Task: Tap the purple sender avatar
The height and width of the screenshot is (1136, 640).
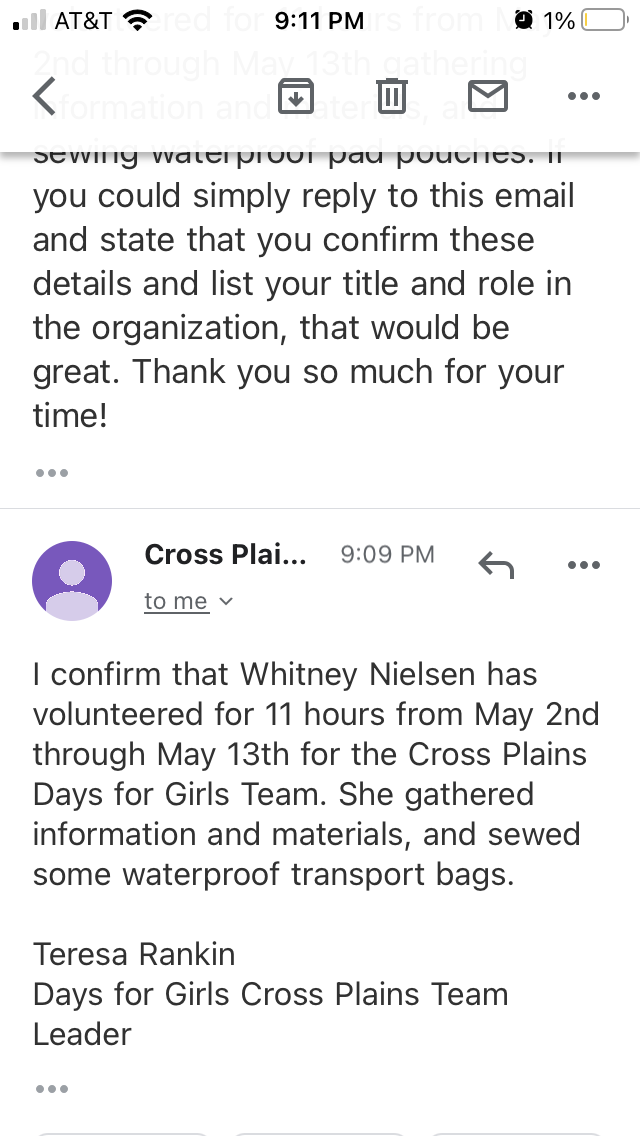Action: [72, 581]
